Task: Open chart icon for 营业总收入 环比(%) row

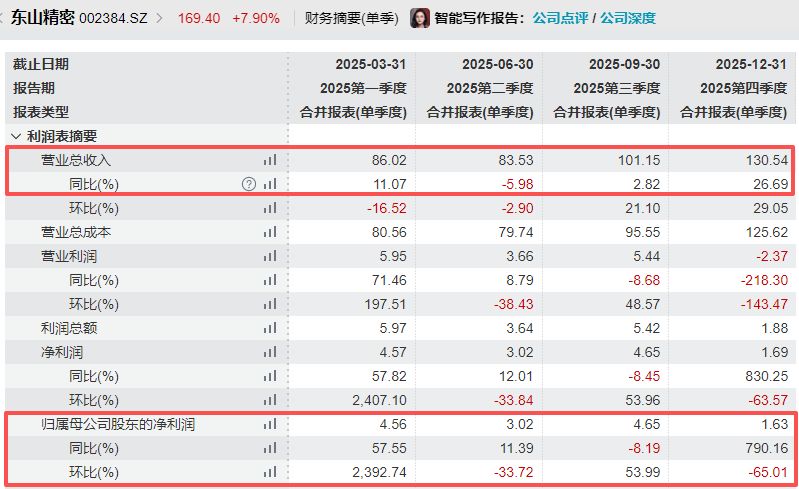Action: [x=270, y=208]
